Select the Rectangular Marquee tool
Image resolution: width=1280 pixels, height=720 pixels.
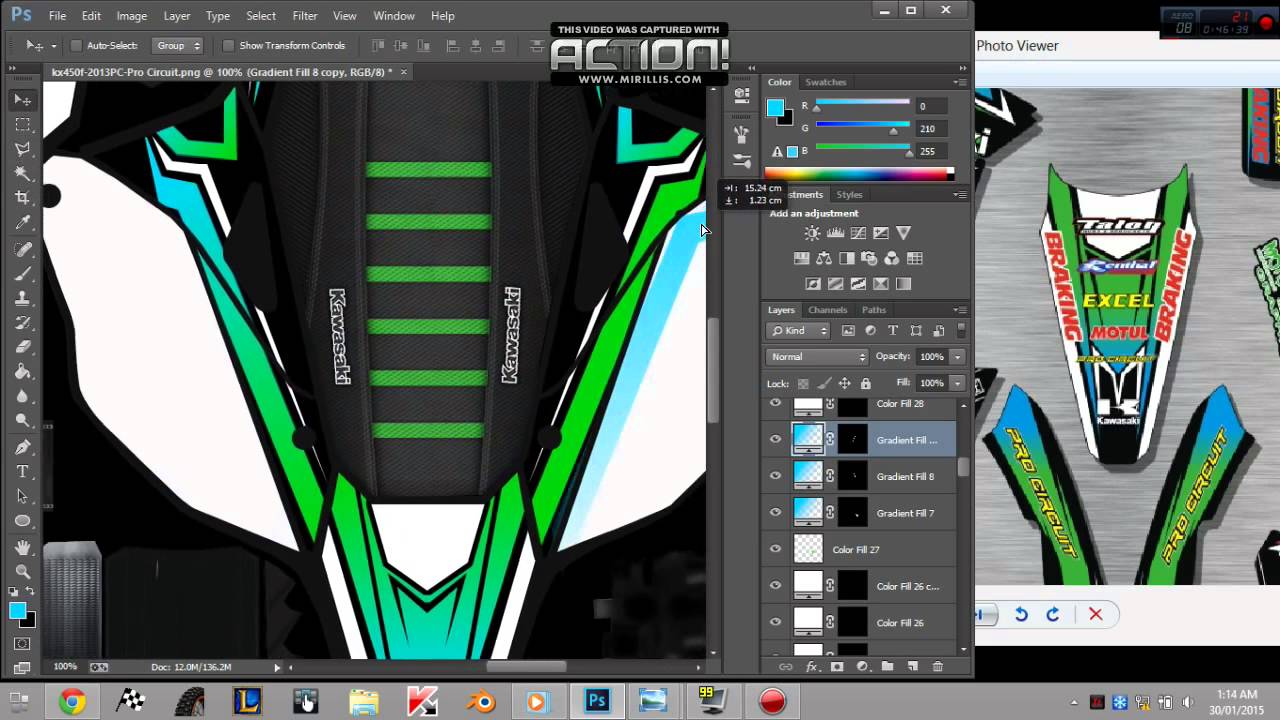point(22,125)
